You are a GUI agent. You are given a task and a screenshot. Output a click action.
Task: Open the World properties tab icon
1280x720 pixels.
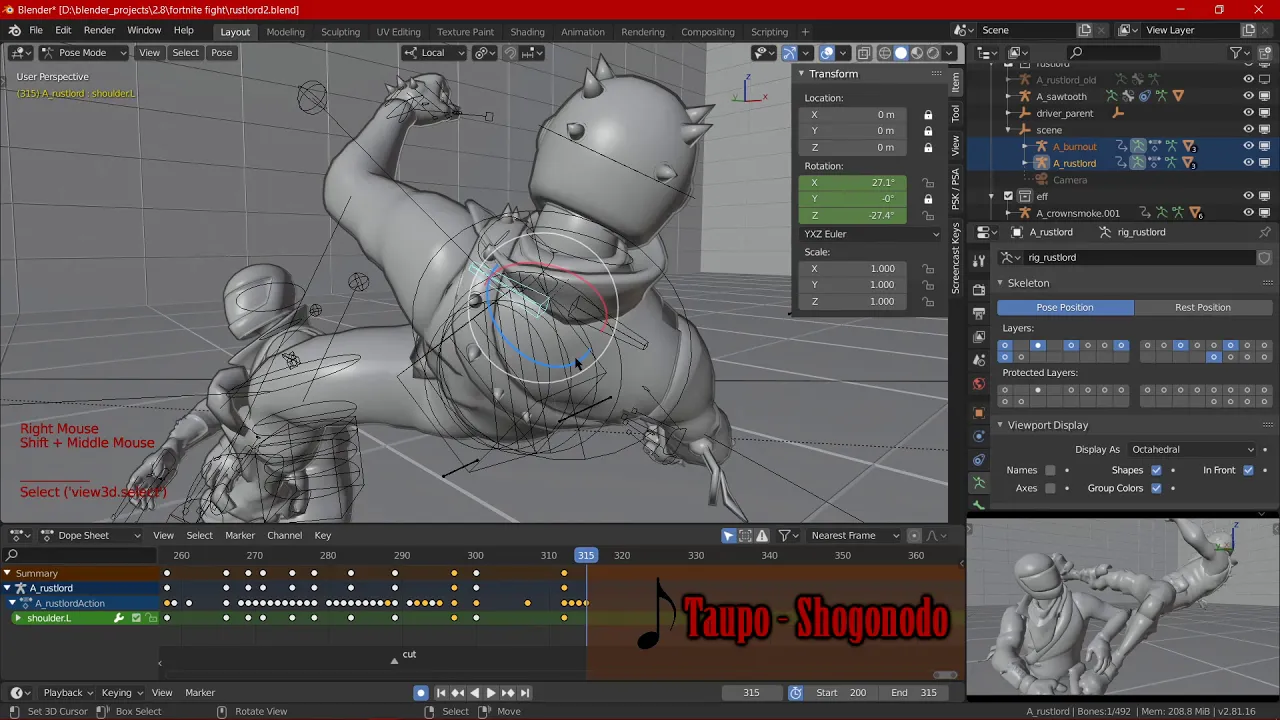[x=979, y=385]
